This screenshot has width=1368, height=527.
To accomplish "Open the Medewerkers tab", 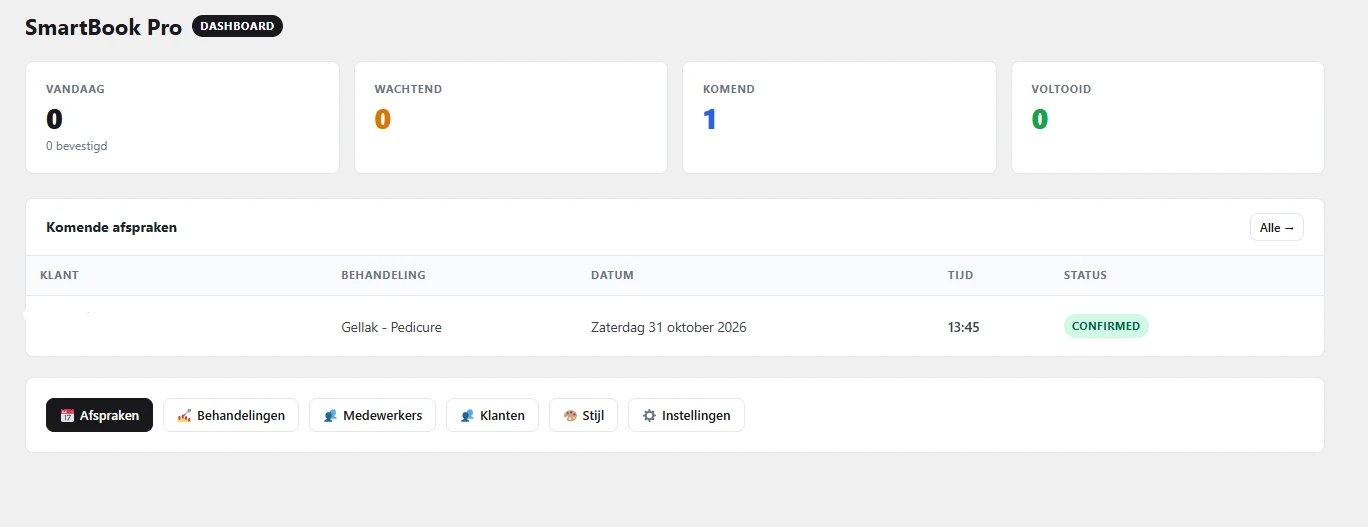I will point(372,415).
